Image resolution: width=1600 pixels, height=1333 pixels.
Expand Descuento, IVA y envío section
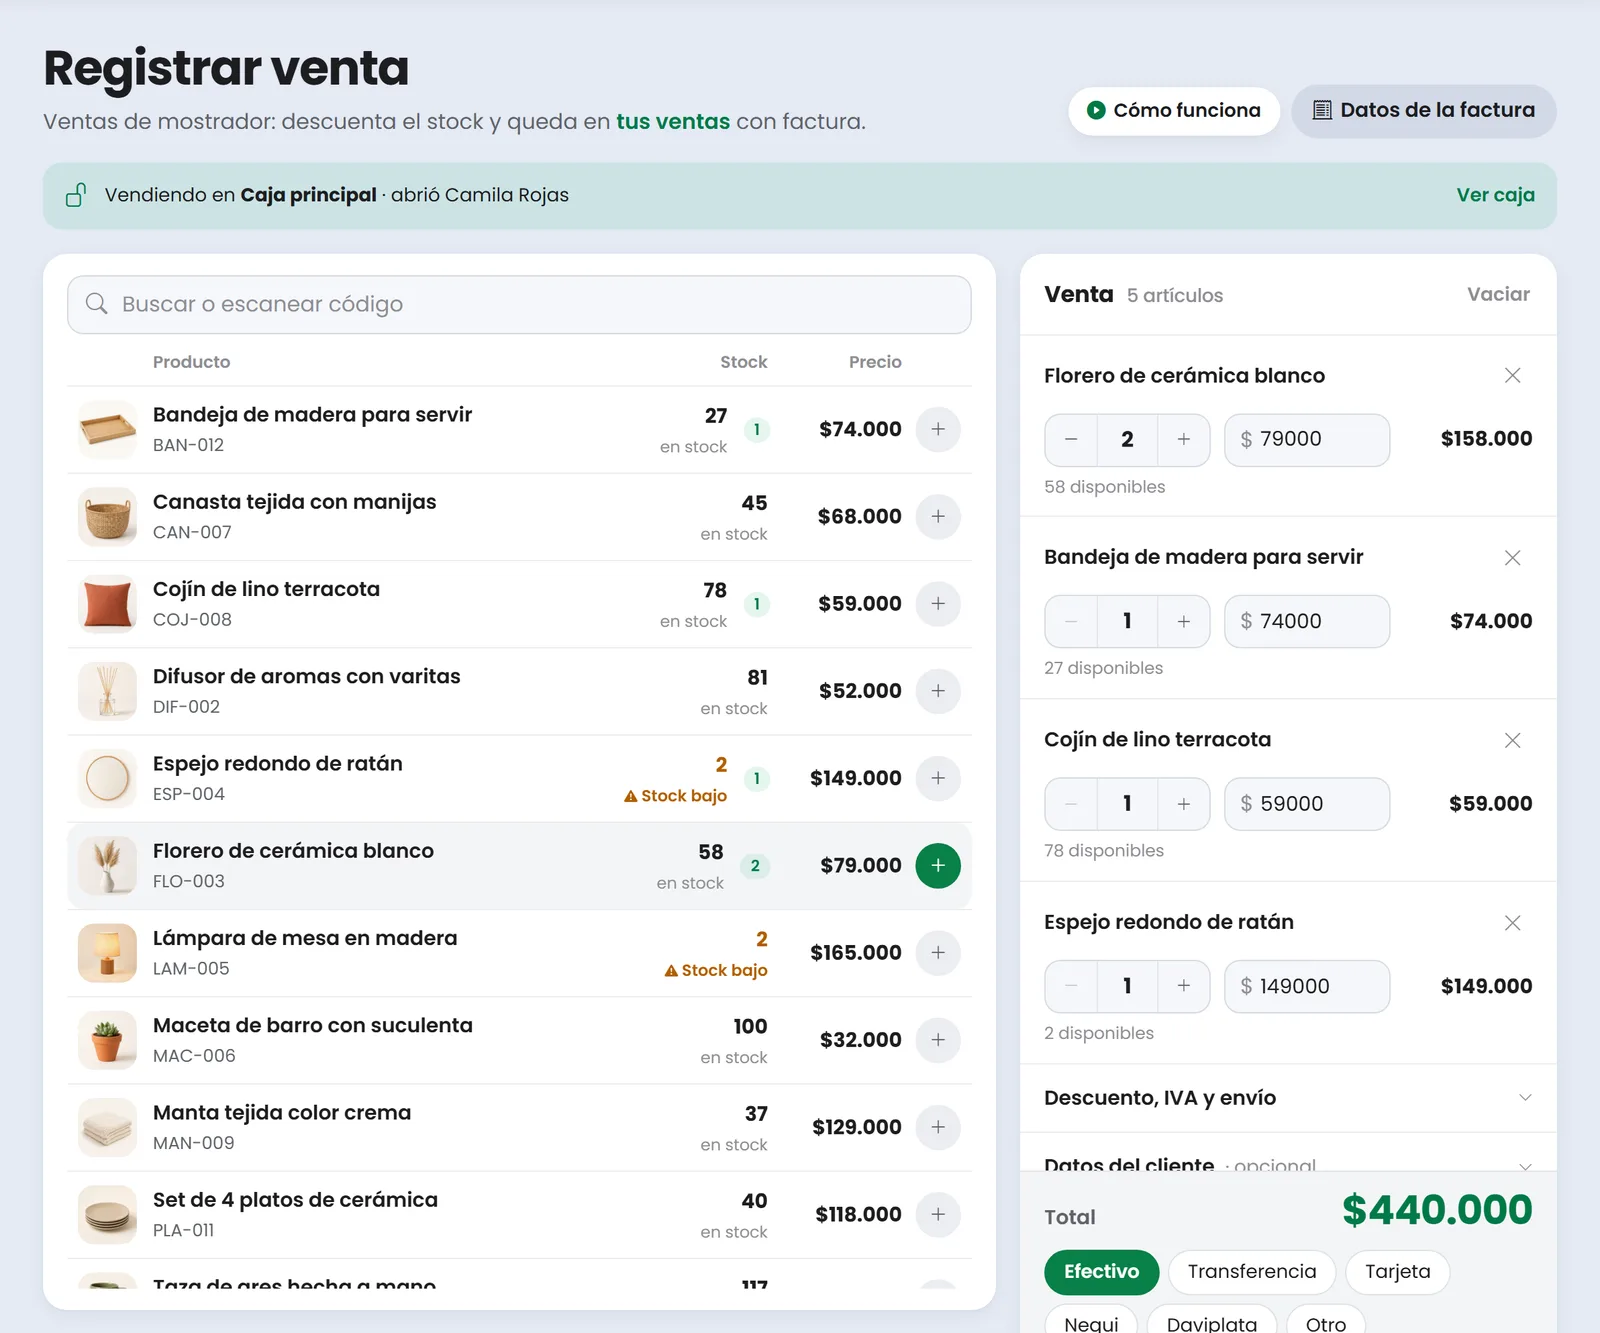(1288, 1098)
